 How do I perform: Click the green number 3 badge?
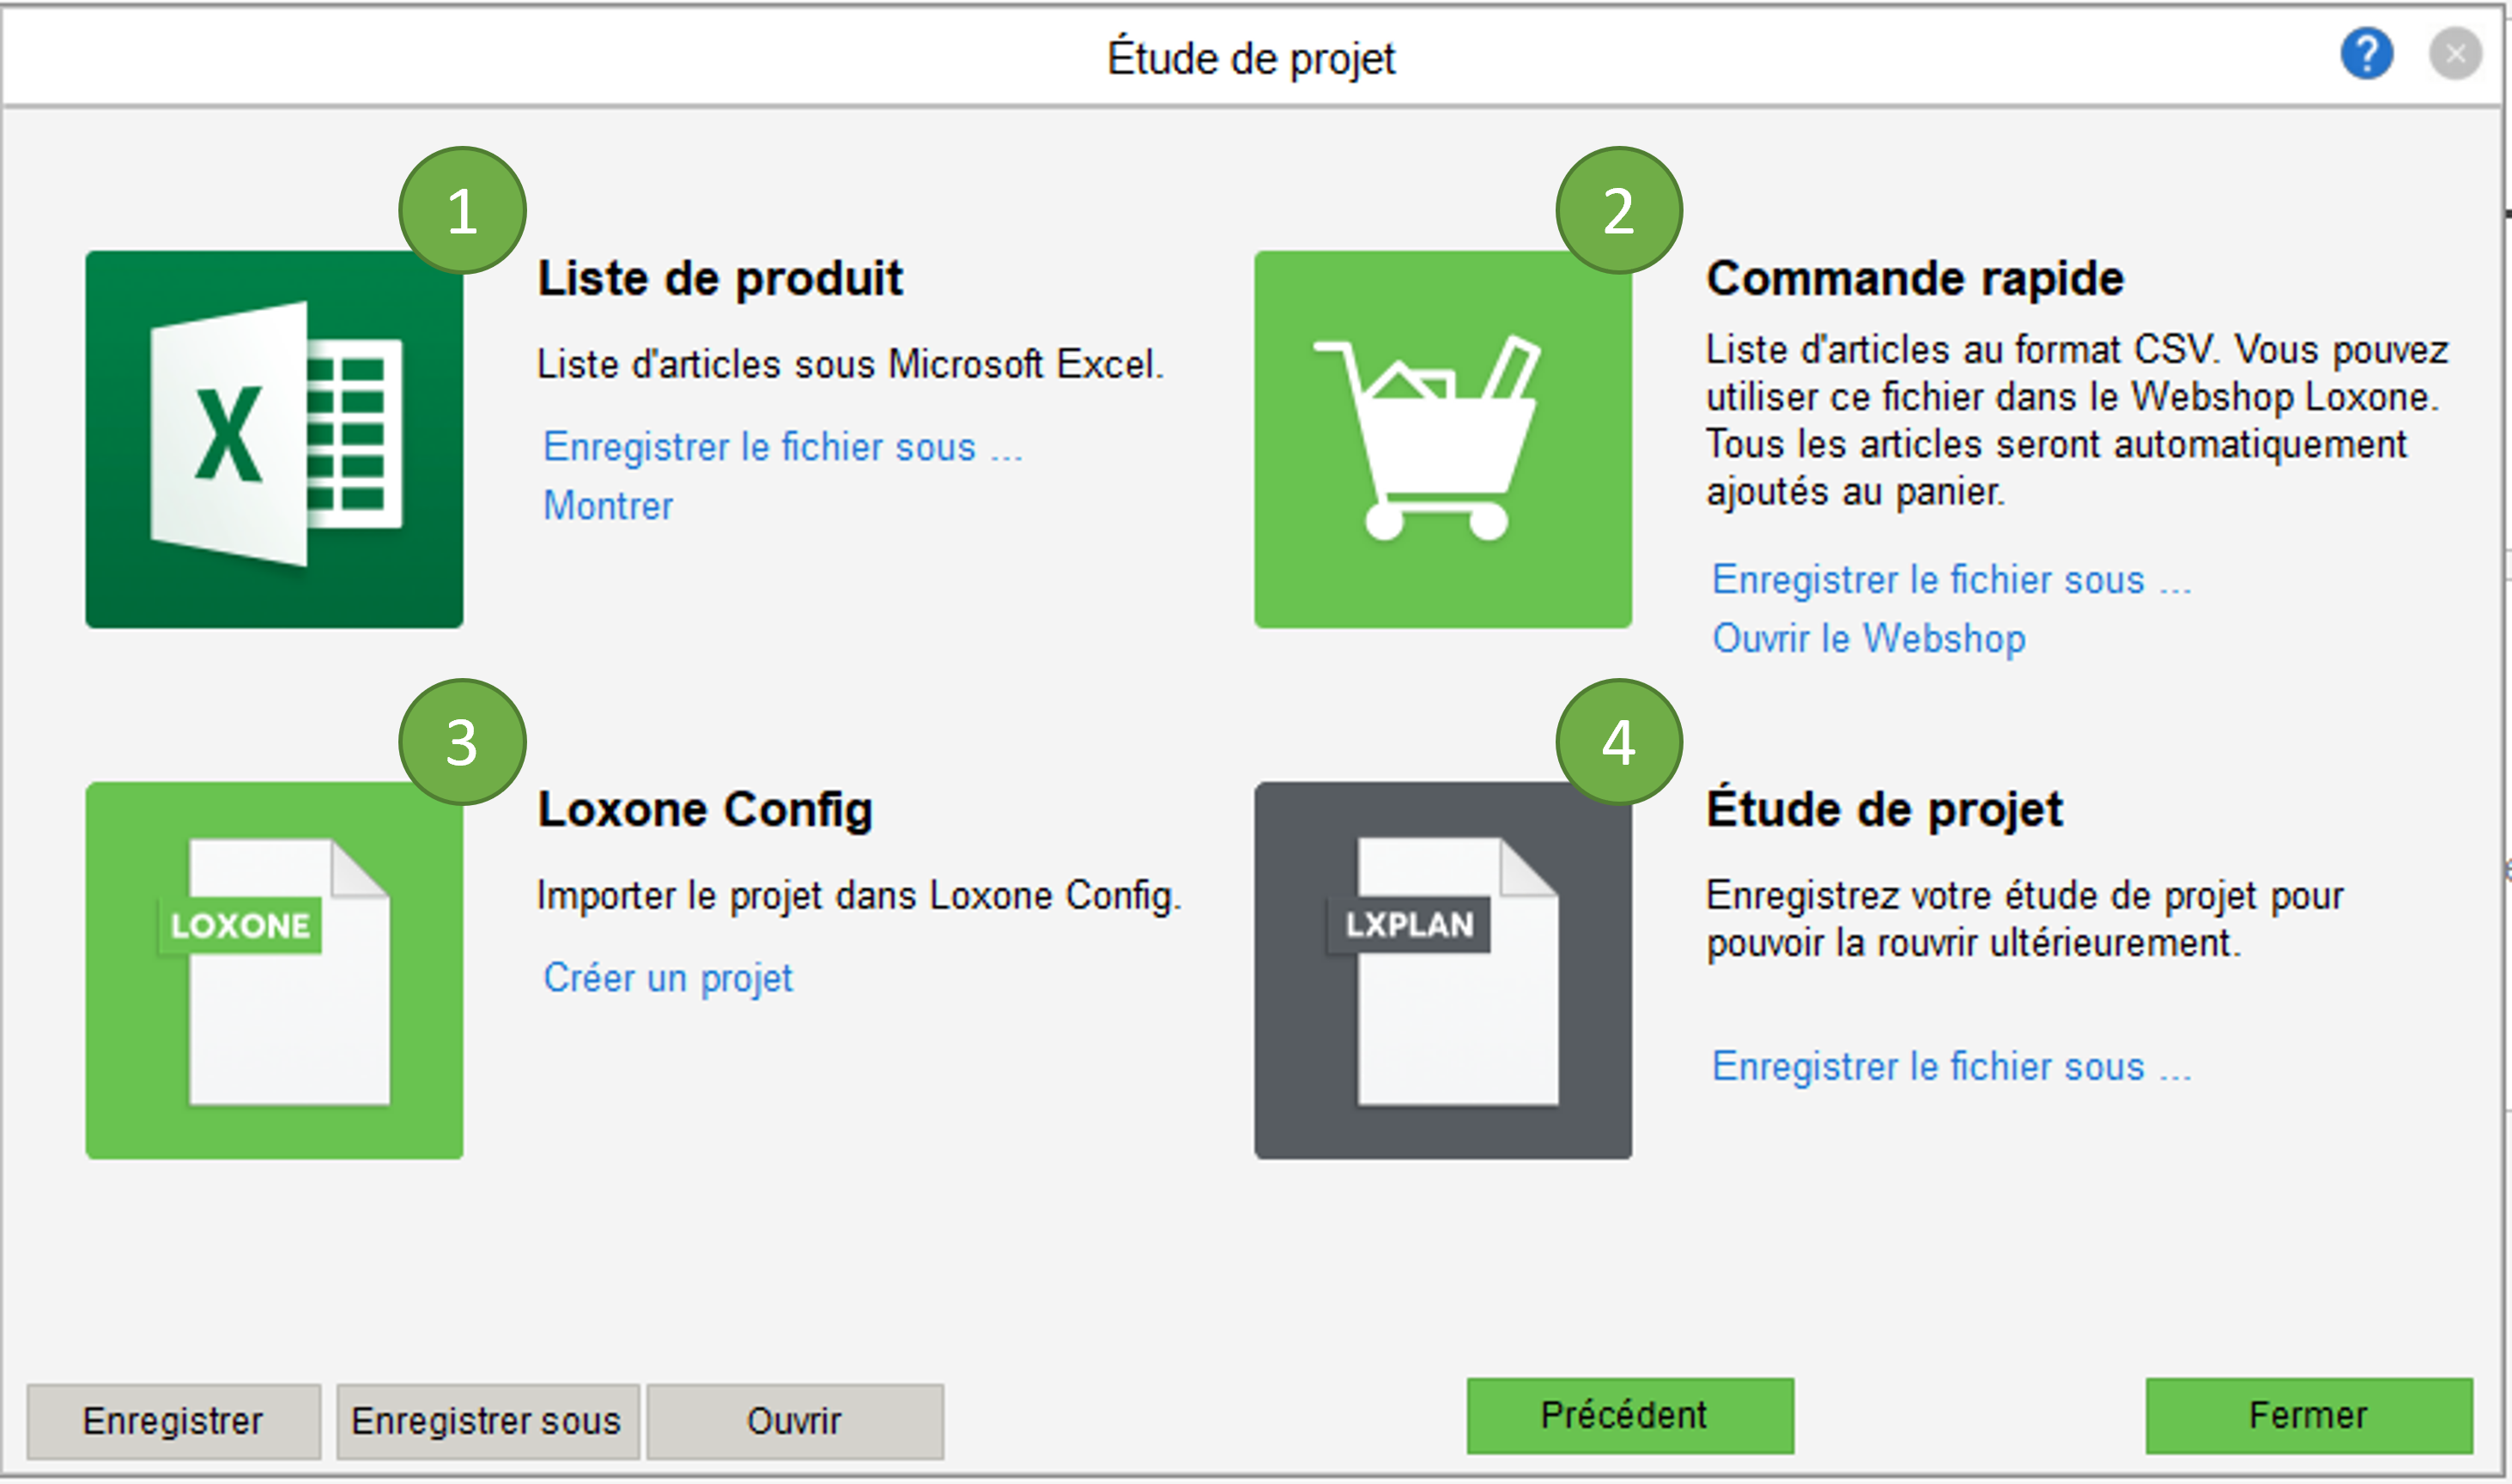click(x=462, y=742)
